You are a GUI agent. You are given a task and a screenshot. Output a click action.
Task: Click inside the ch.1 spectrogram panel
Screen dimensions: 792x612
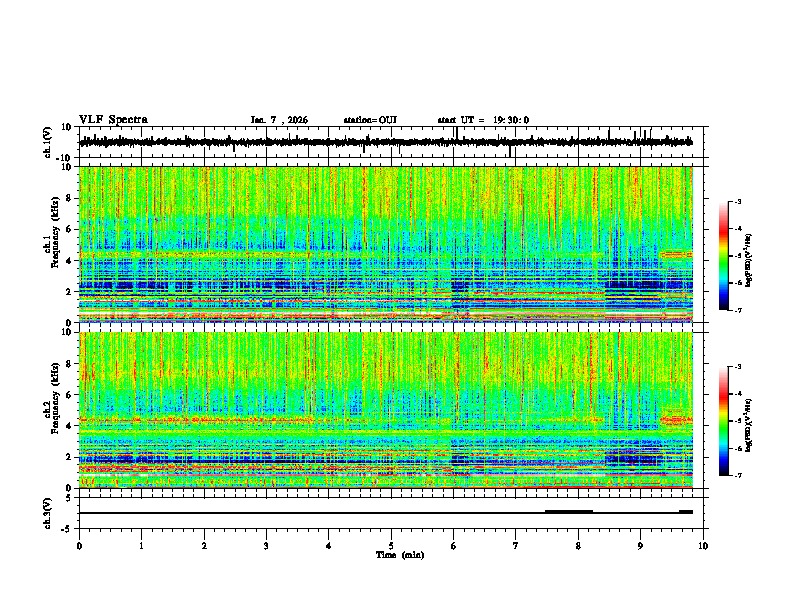pyautogui.click(x=386, y=244)
